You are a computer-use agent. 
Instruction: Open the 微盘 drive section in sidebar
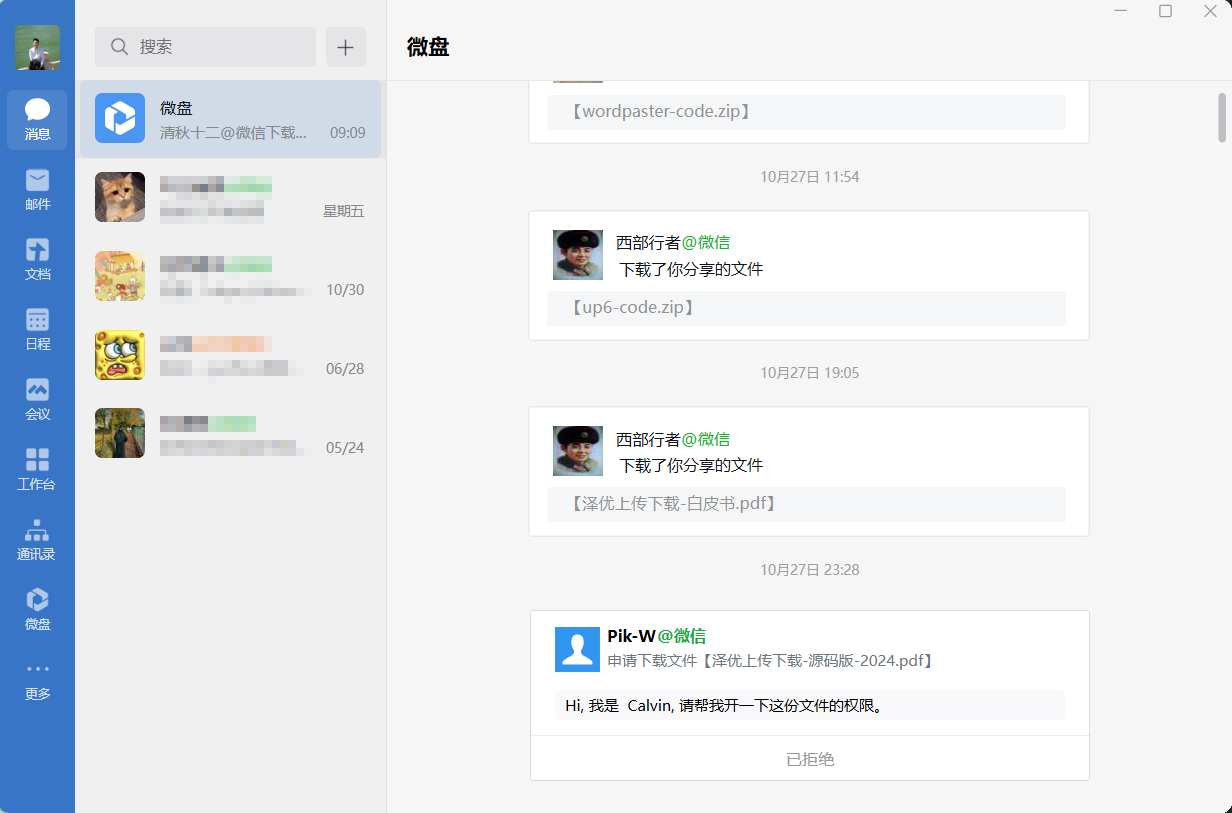[37, 610]
